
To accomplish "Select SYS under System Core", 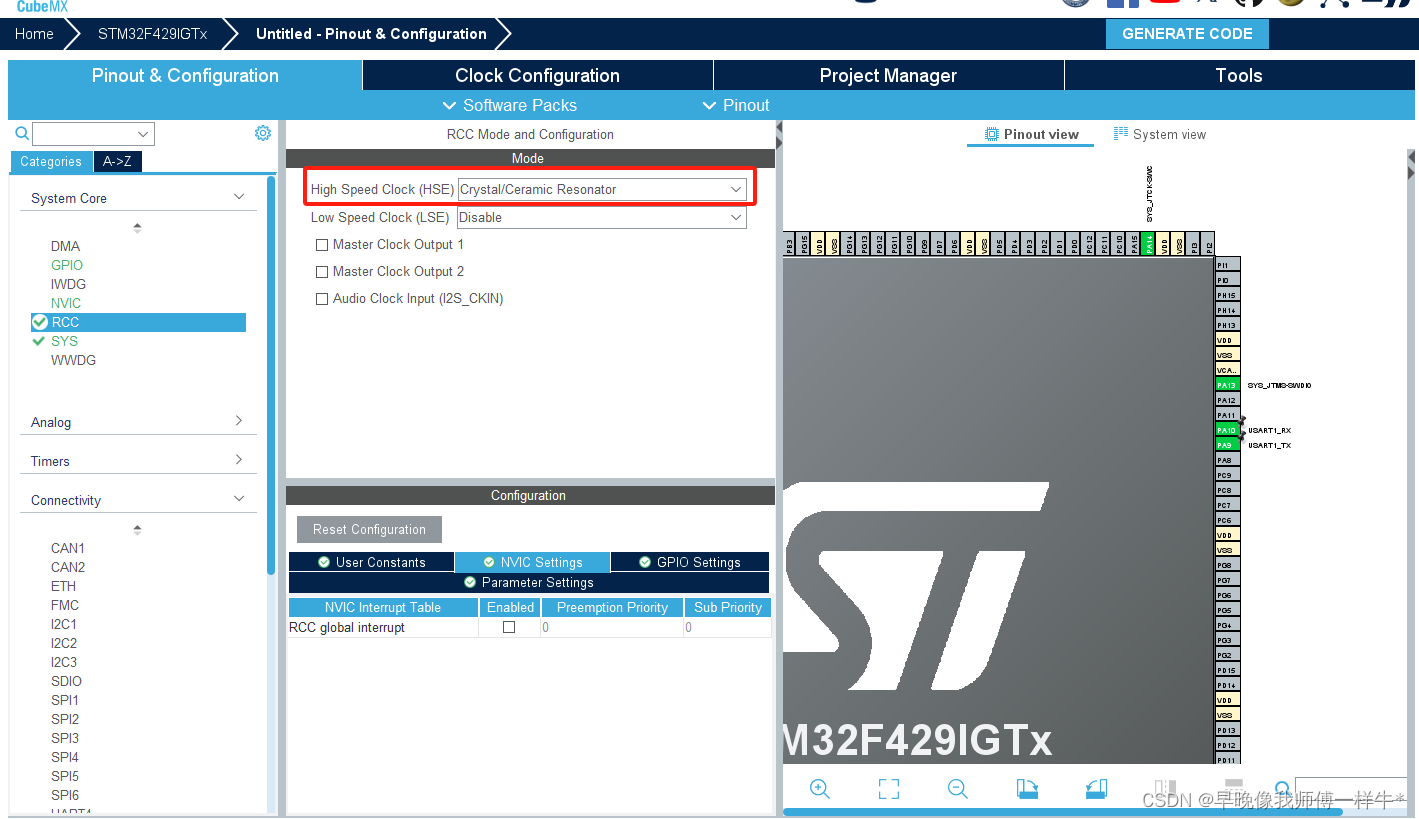I will 64,341.
